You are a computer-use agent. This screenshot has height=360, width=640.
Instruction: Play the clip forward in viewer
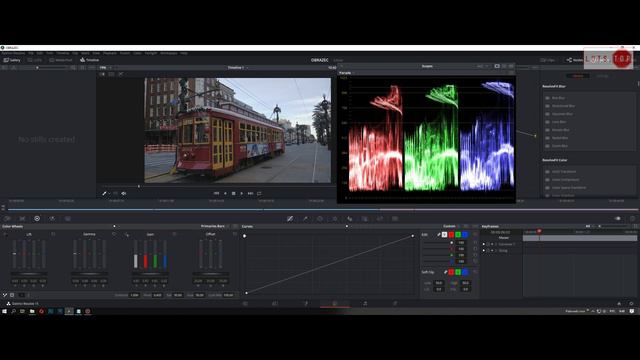point(242,193)
